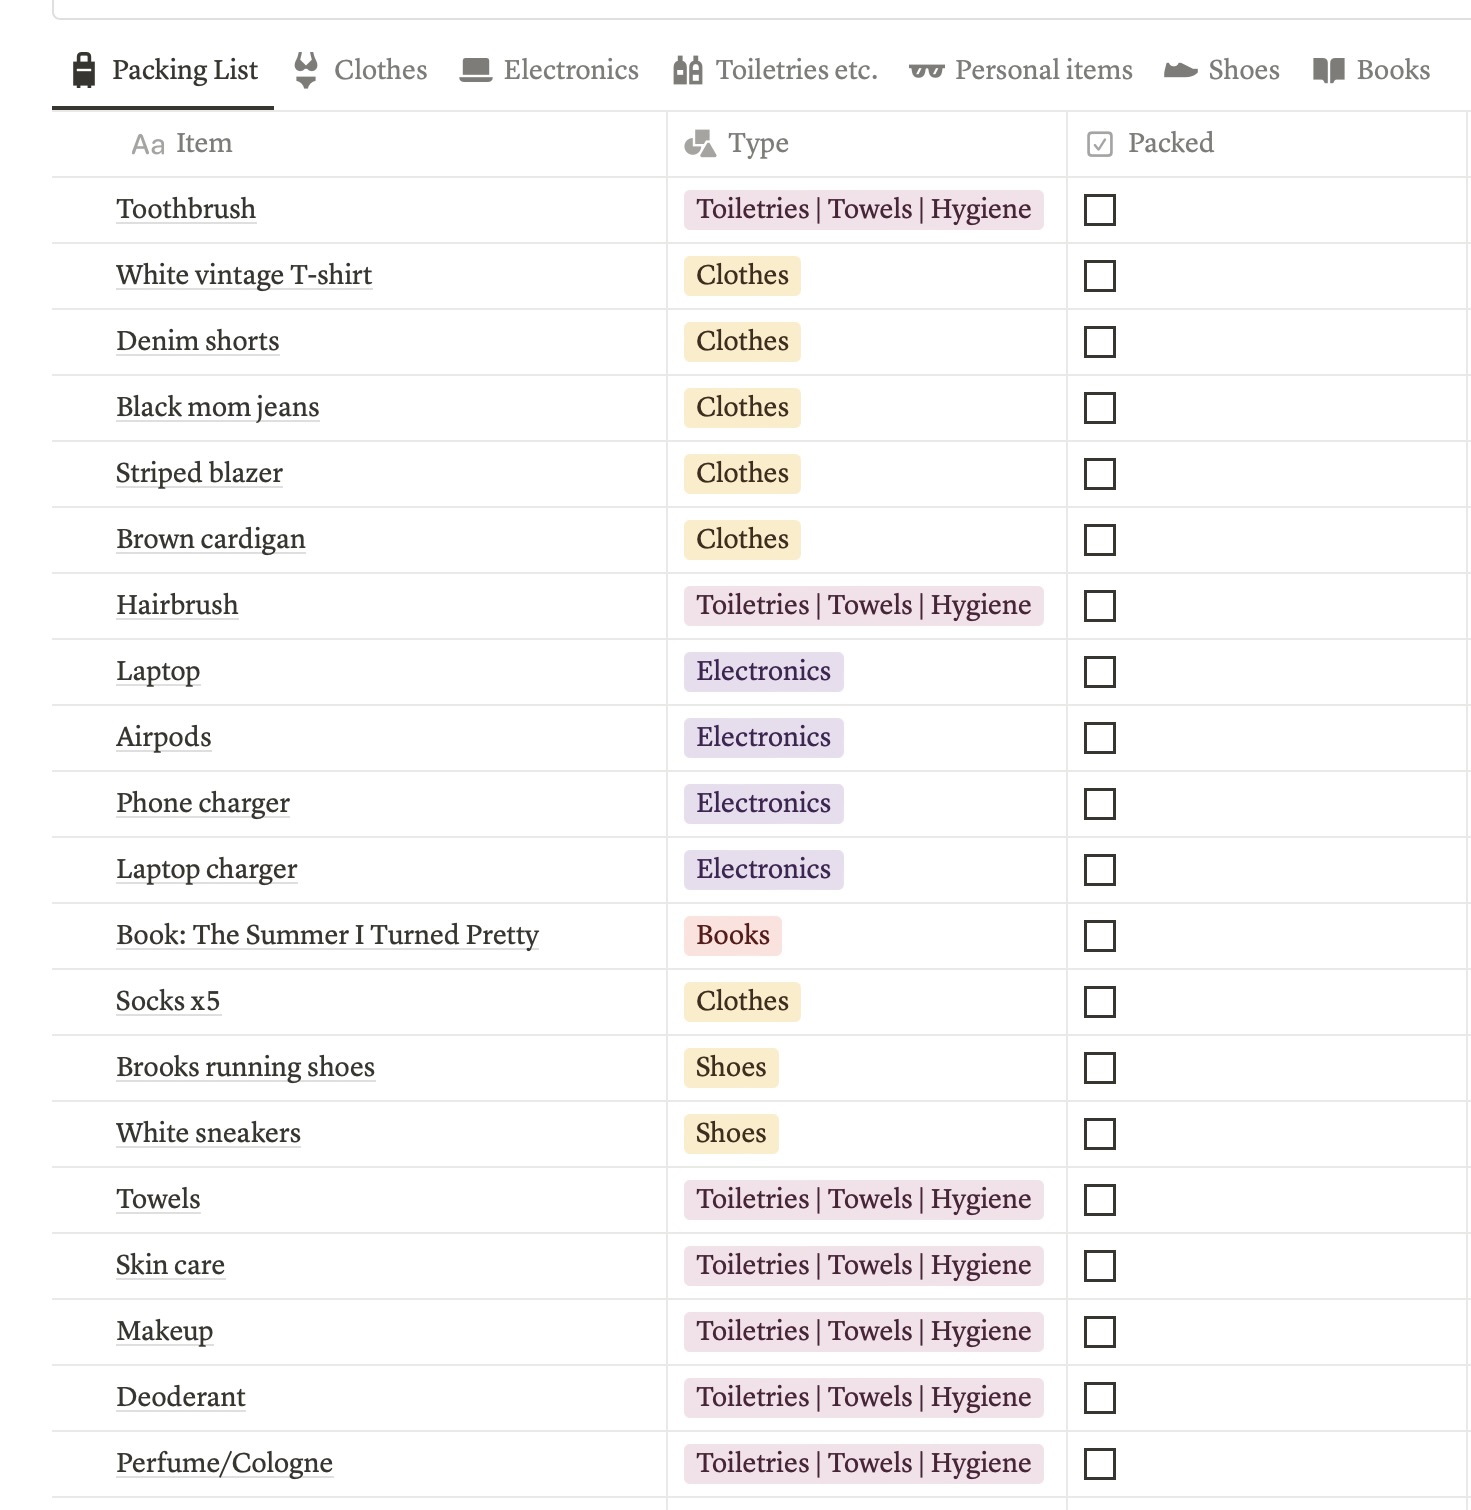Mark Towels as packed
This screenshot has width=1471, height=1510.
(1099, 1200)
